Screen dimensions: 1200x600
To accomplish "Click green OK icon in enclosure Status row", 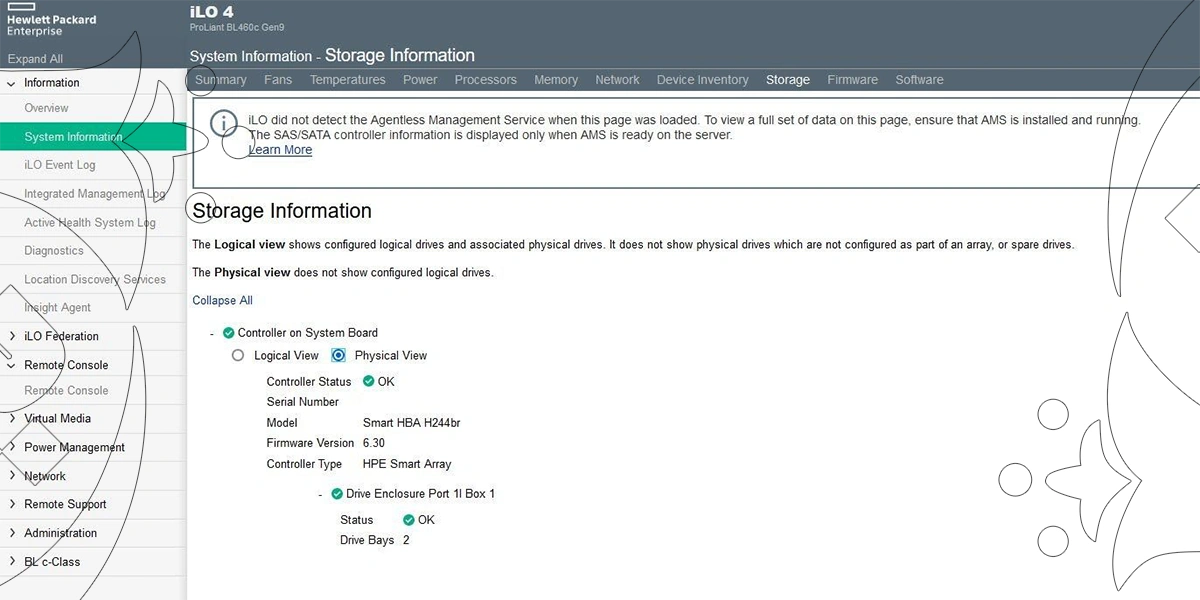I will point(408,520).
